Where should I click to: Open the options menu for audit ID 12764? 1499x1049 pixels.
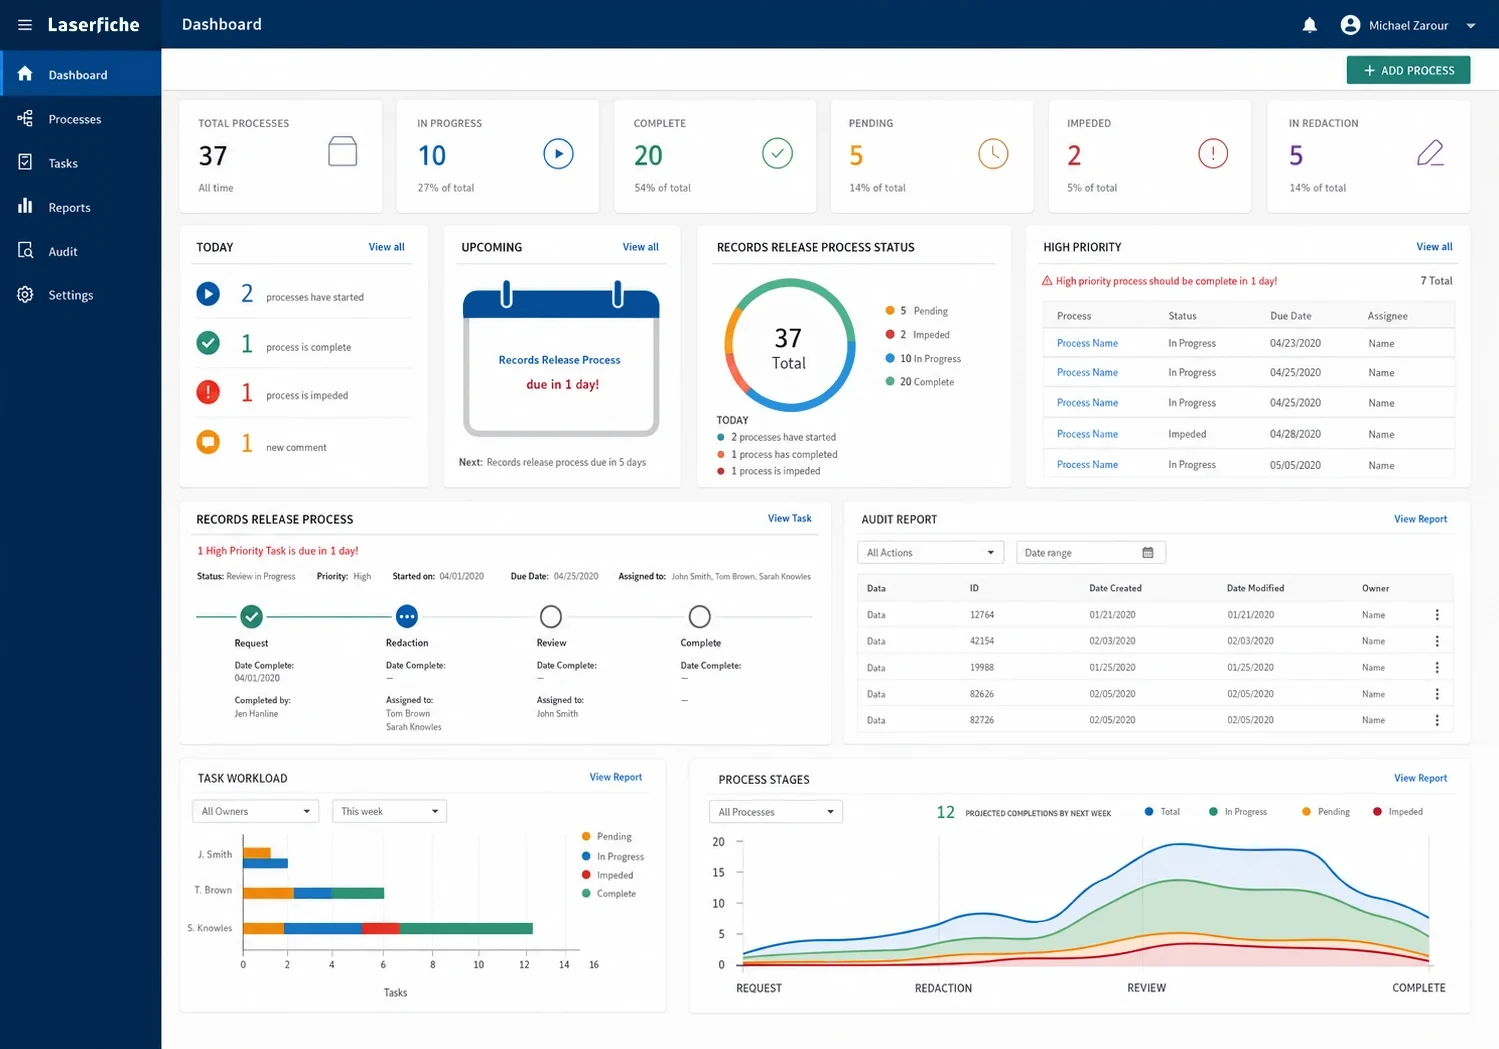point(1437,615)
